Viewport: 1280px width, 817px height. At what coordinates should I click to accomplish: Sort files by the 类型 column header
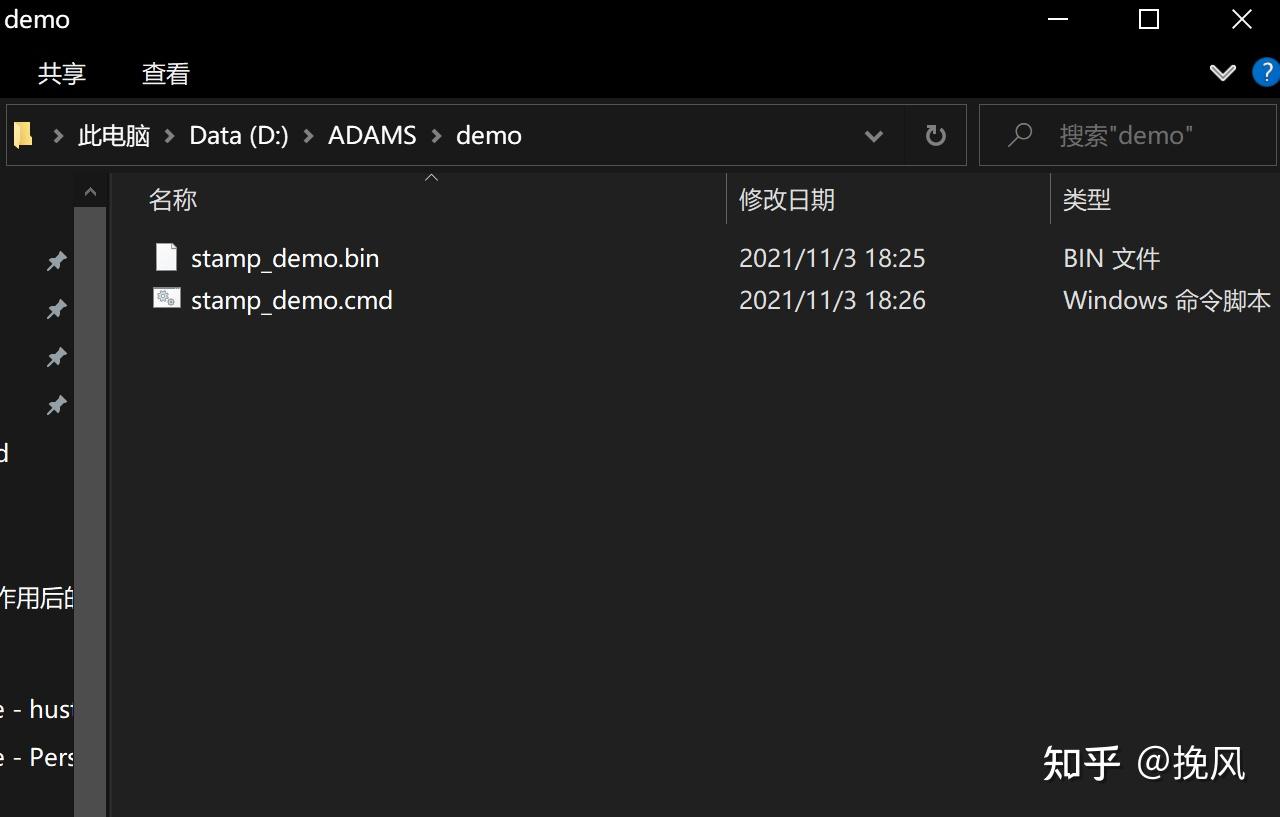(1086, 199)
